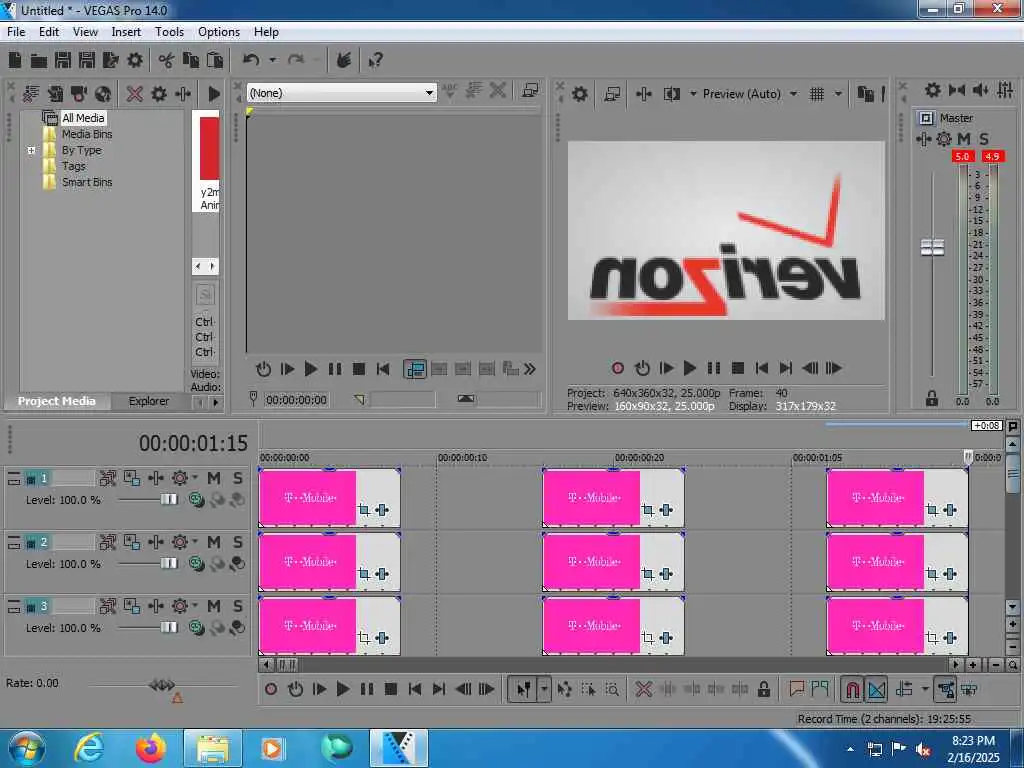Mute video track 1
Screen dimensions: 1024x768
tap(214, 478)
